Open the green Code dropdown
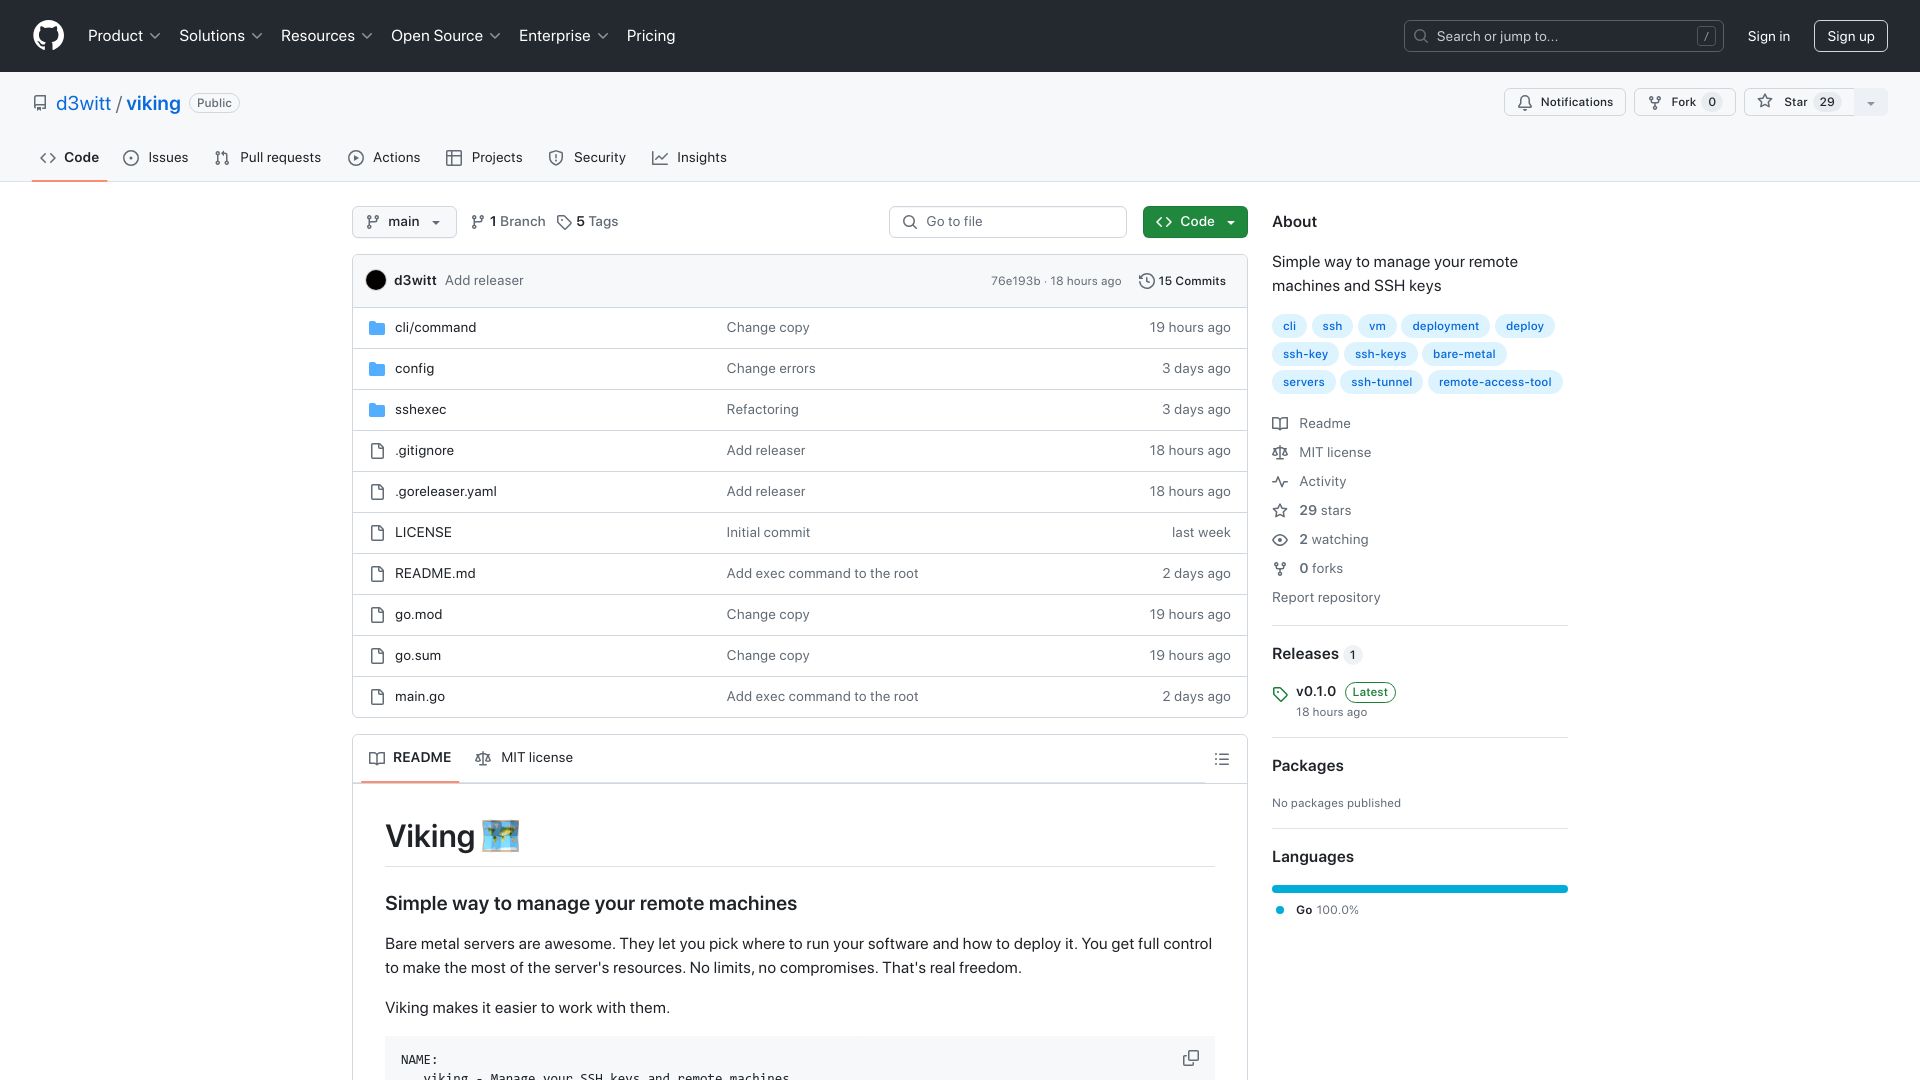The height and width of the screenshot is (1080, 1920). [1195, 222]
